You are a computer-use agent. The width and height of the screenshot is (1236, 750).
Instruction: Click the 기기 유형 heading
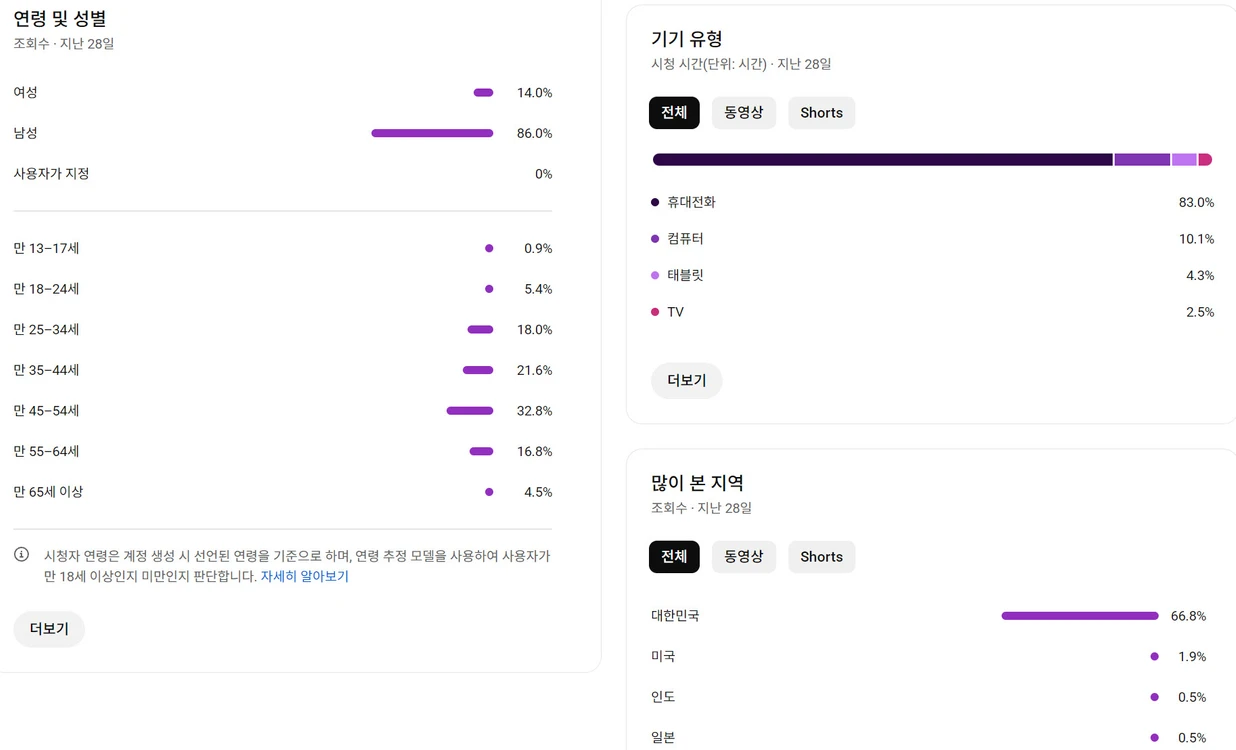687,39
